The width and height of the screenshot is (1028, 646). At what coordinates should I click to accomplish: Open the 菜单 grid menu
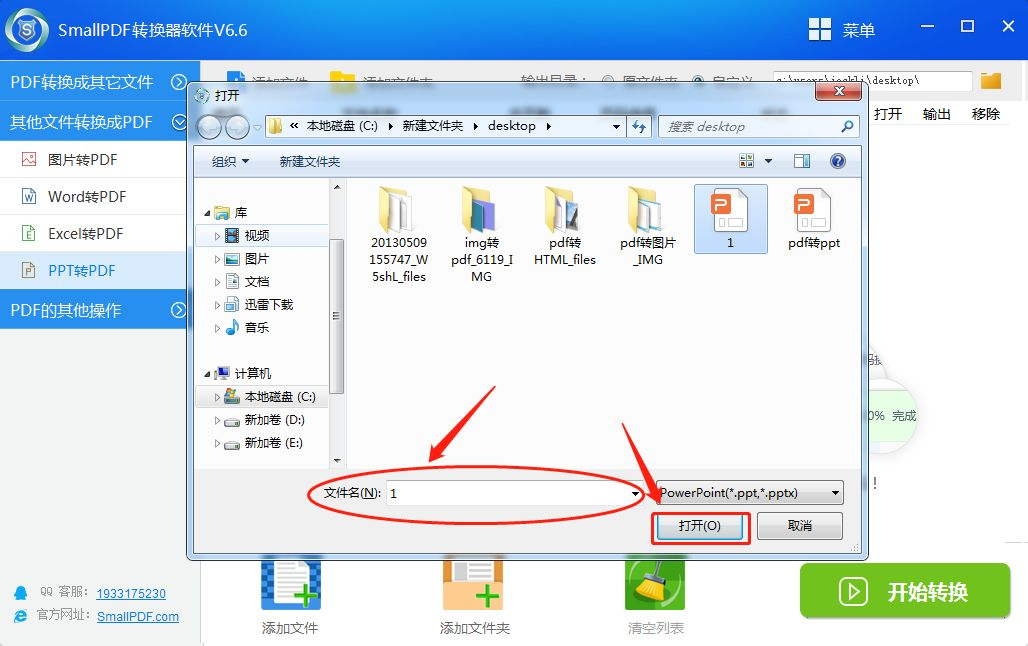point(820,30)
